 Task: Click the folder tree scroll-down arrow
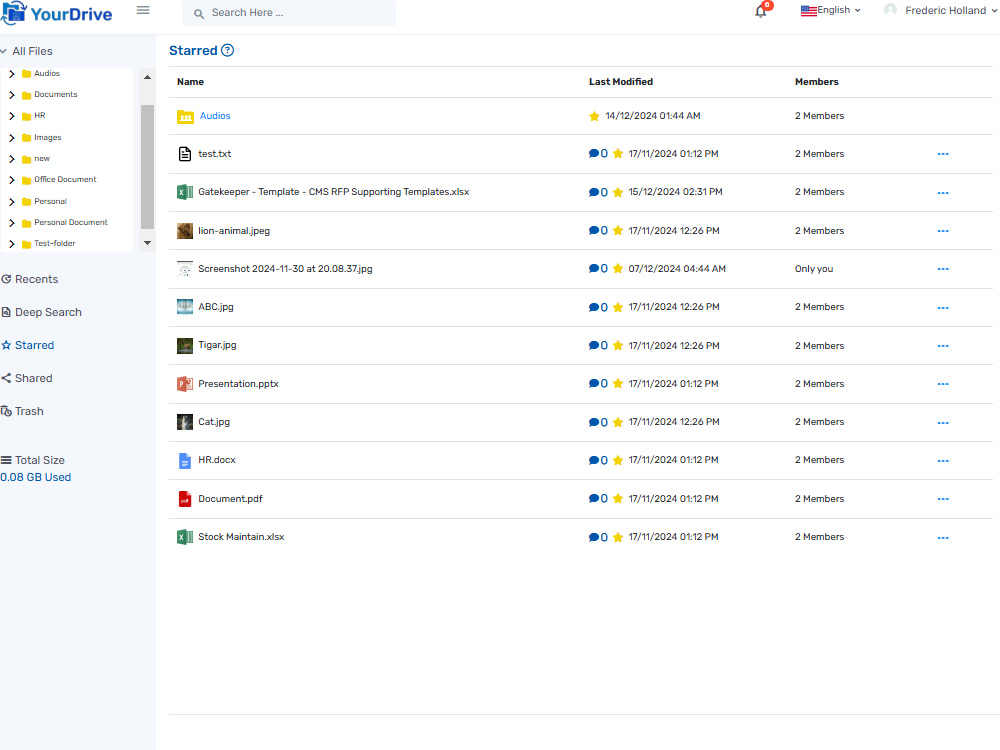(147, 243)
